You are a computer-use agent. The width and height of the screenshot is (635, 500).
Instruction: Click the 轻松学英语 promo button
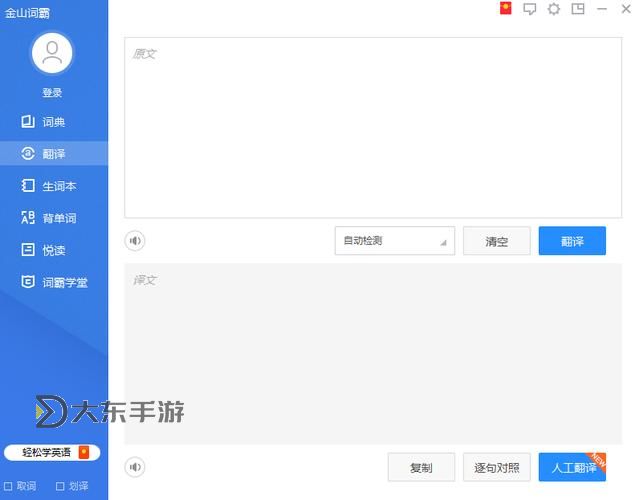click(52, 453)
